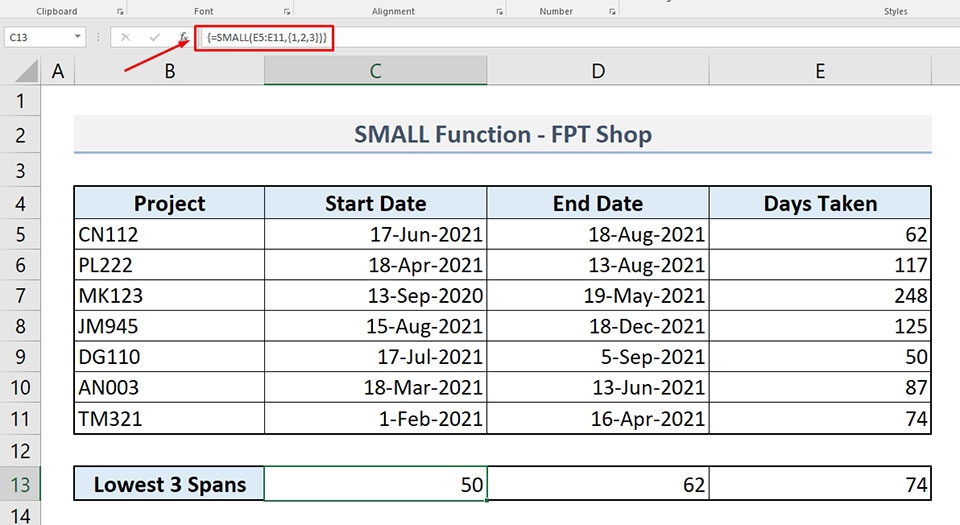Select row 5 header
The height and width of the screenshot is (525, 960).
(x=20, y=234)
